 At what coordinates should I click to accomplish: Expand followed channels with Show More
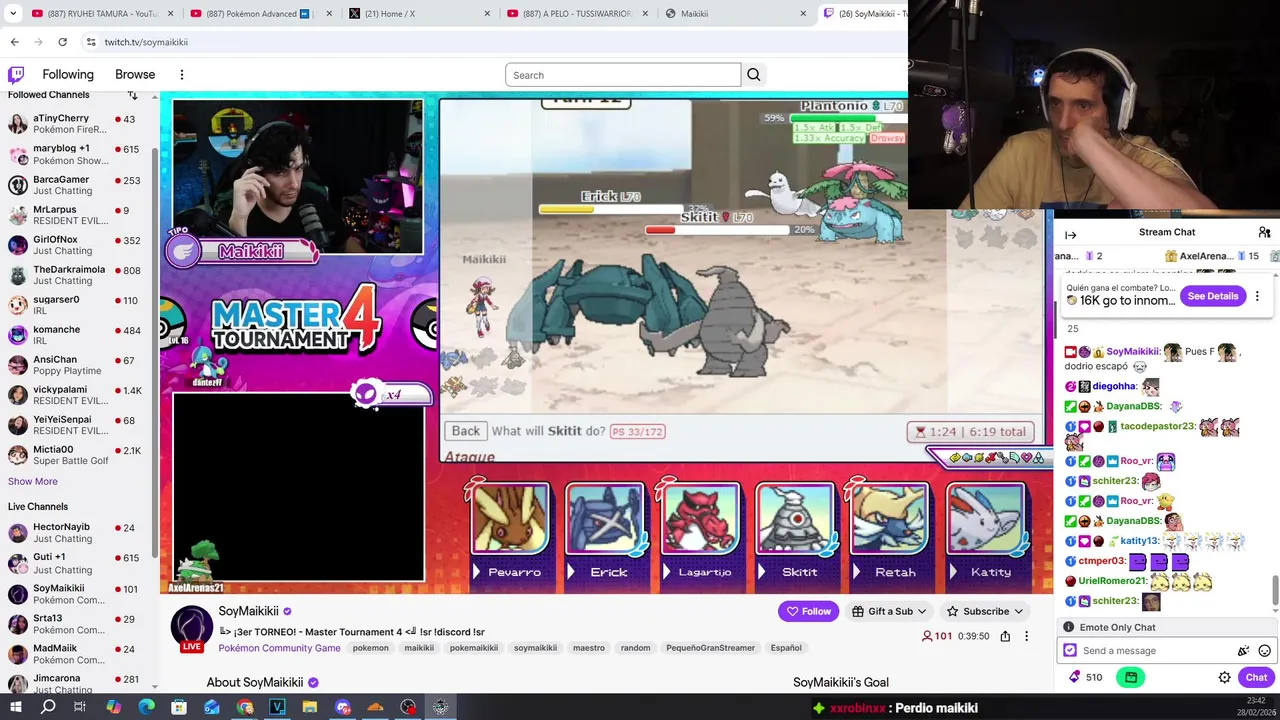(x=33, y=481)
